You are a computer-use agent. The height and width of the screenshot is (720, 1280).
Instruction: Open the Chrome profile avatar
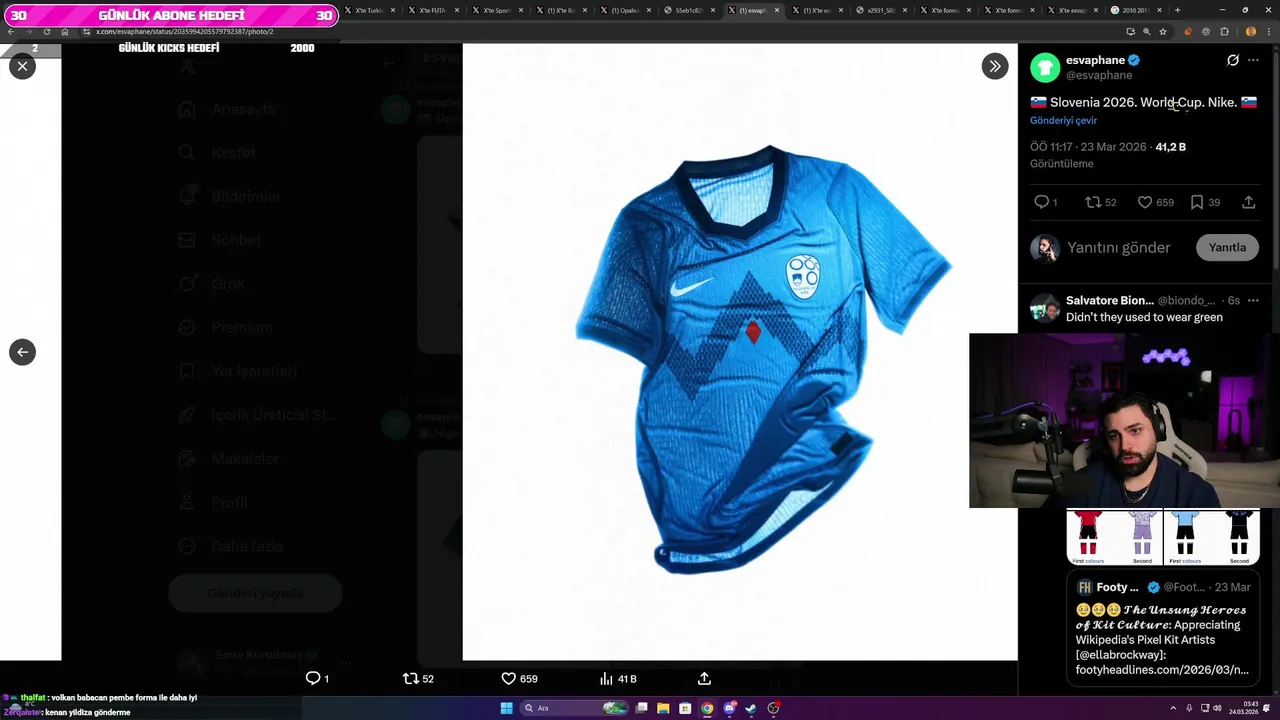pos(1250,31)
